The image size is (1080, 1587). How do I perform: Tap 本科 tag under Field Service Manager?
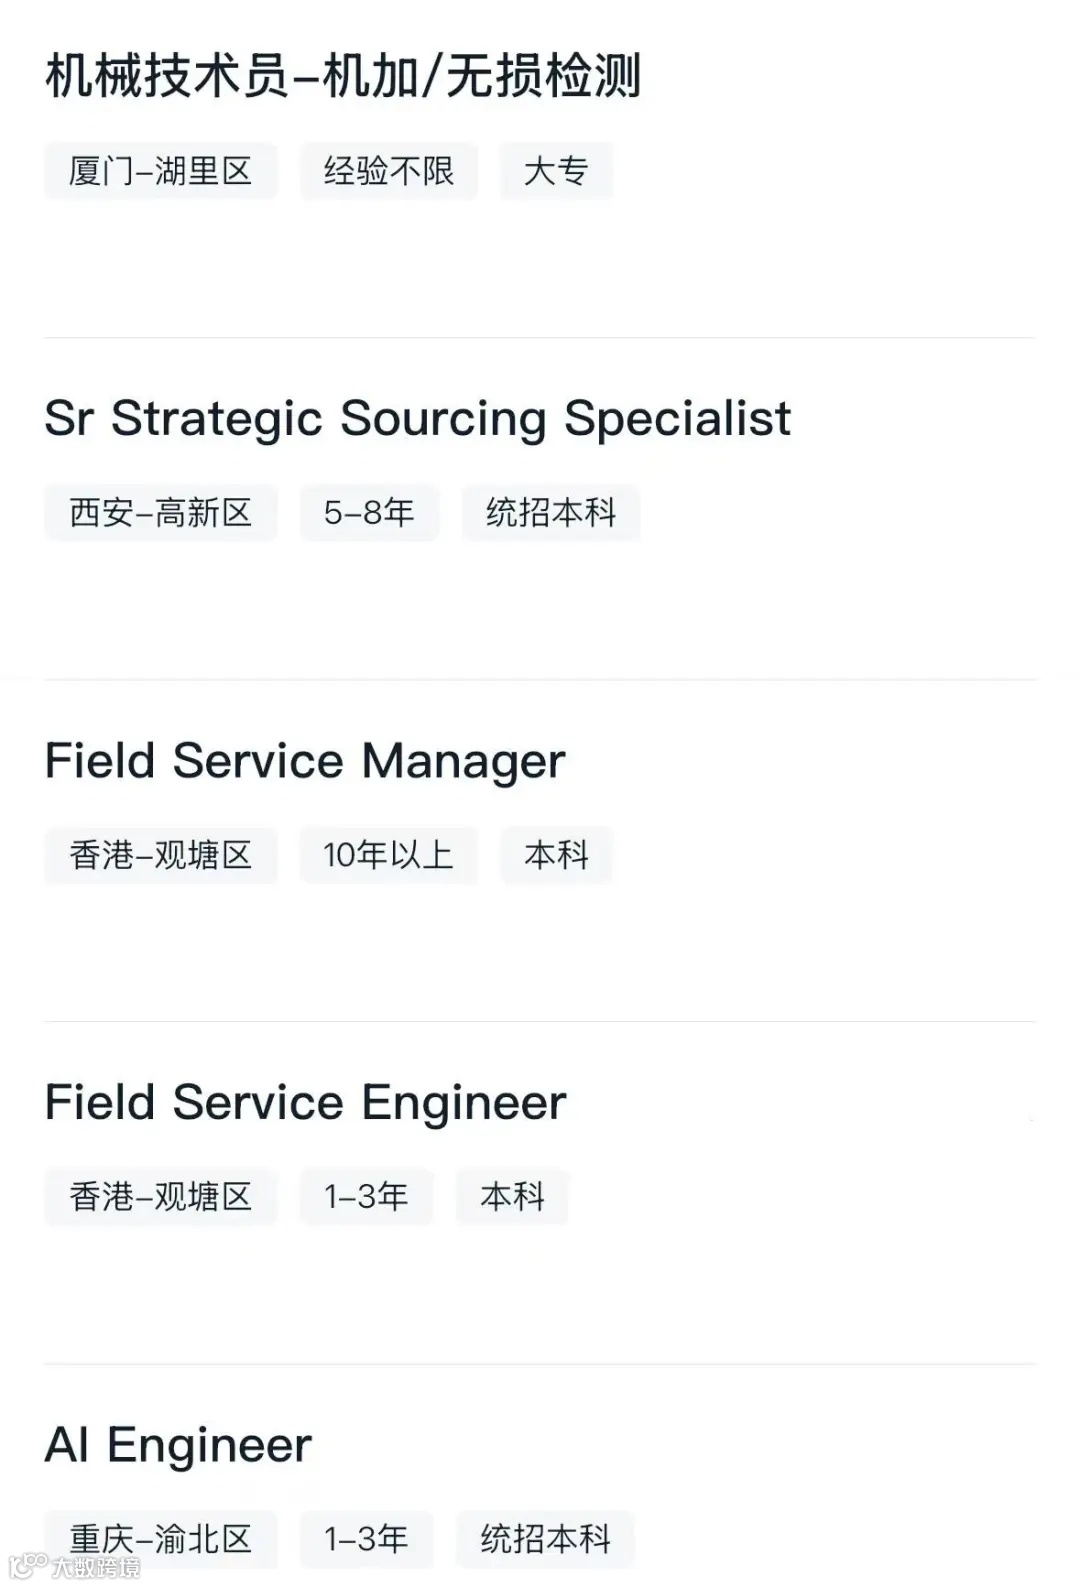555,855
